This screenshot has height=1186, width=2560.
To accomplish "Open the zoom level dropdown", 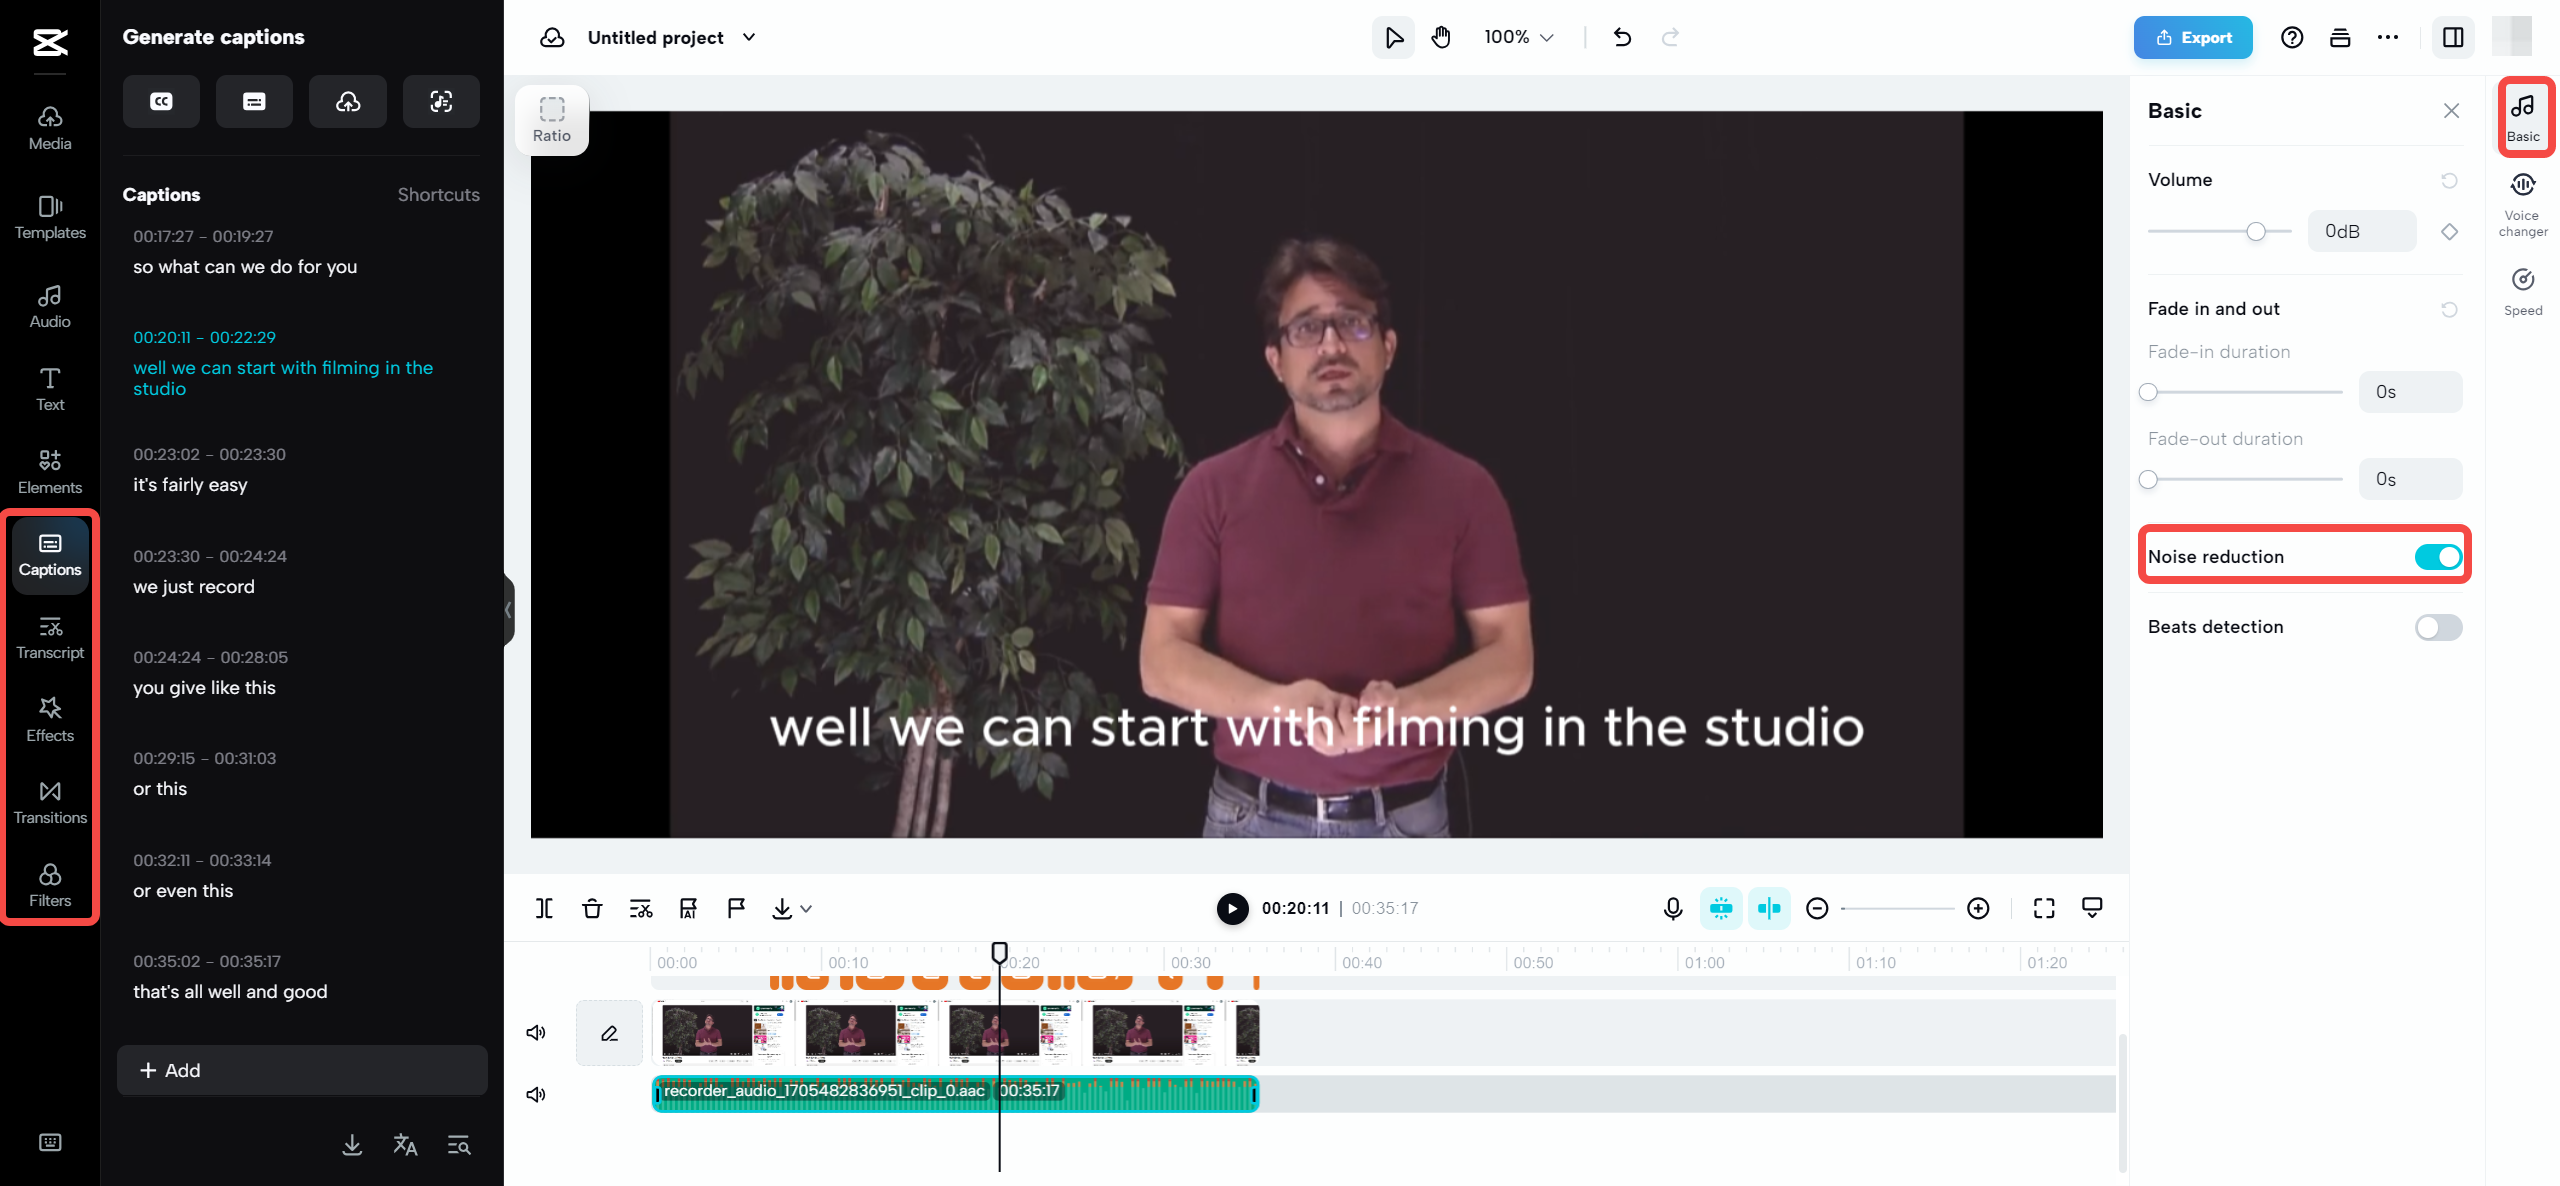I will click(x=1516, y=37).
